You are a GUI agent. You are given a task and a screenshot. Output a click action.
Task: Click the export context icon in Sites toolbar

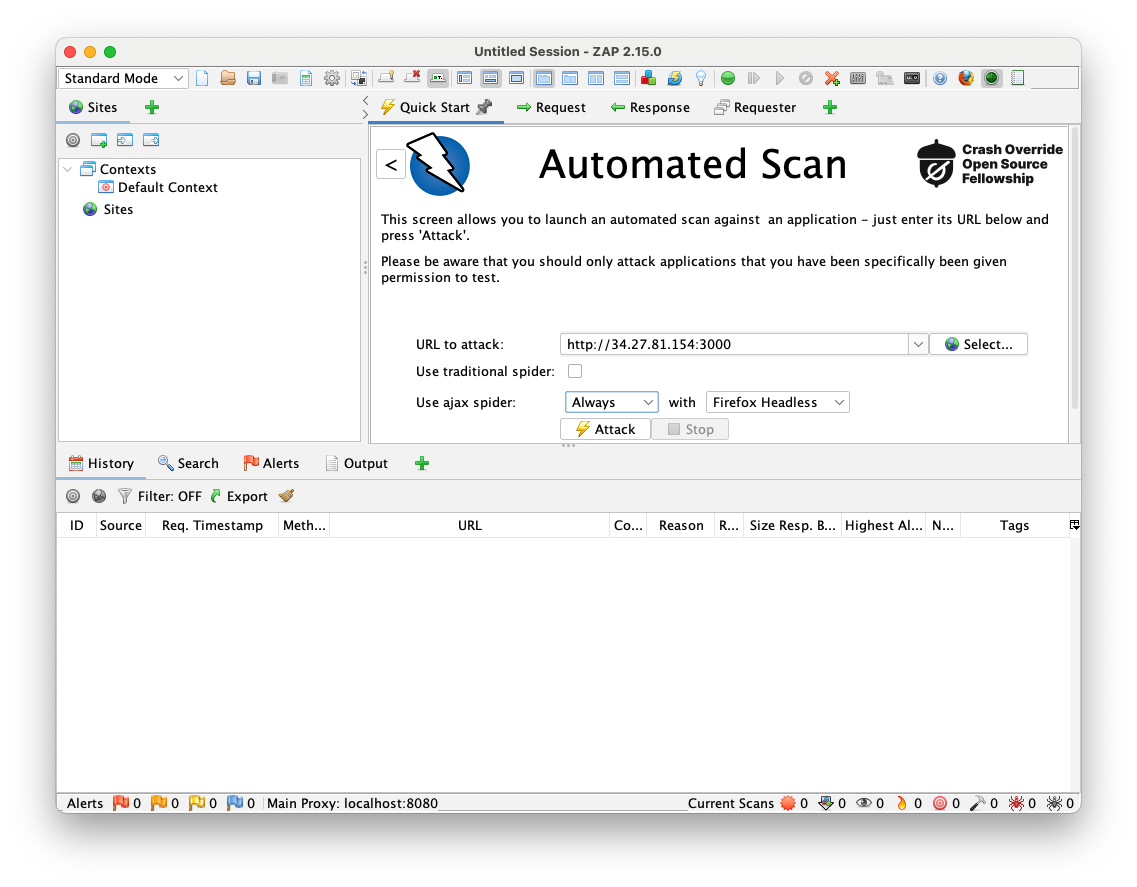click(151, 140)
